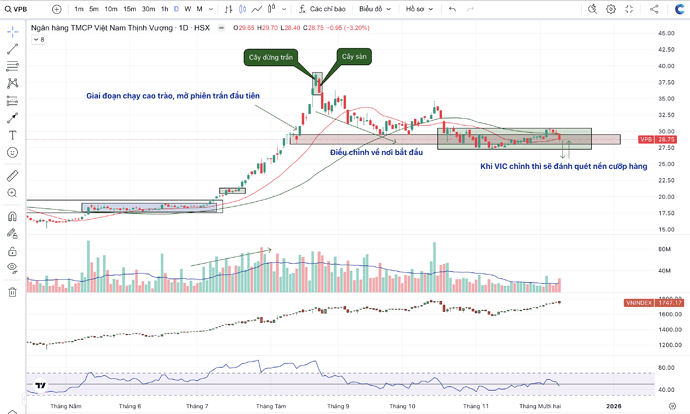Choose the hollow candles chart style
Image resolution: width=690 pixels, height=414 pixels.
(x=272, y=9)
